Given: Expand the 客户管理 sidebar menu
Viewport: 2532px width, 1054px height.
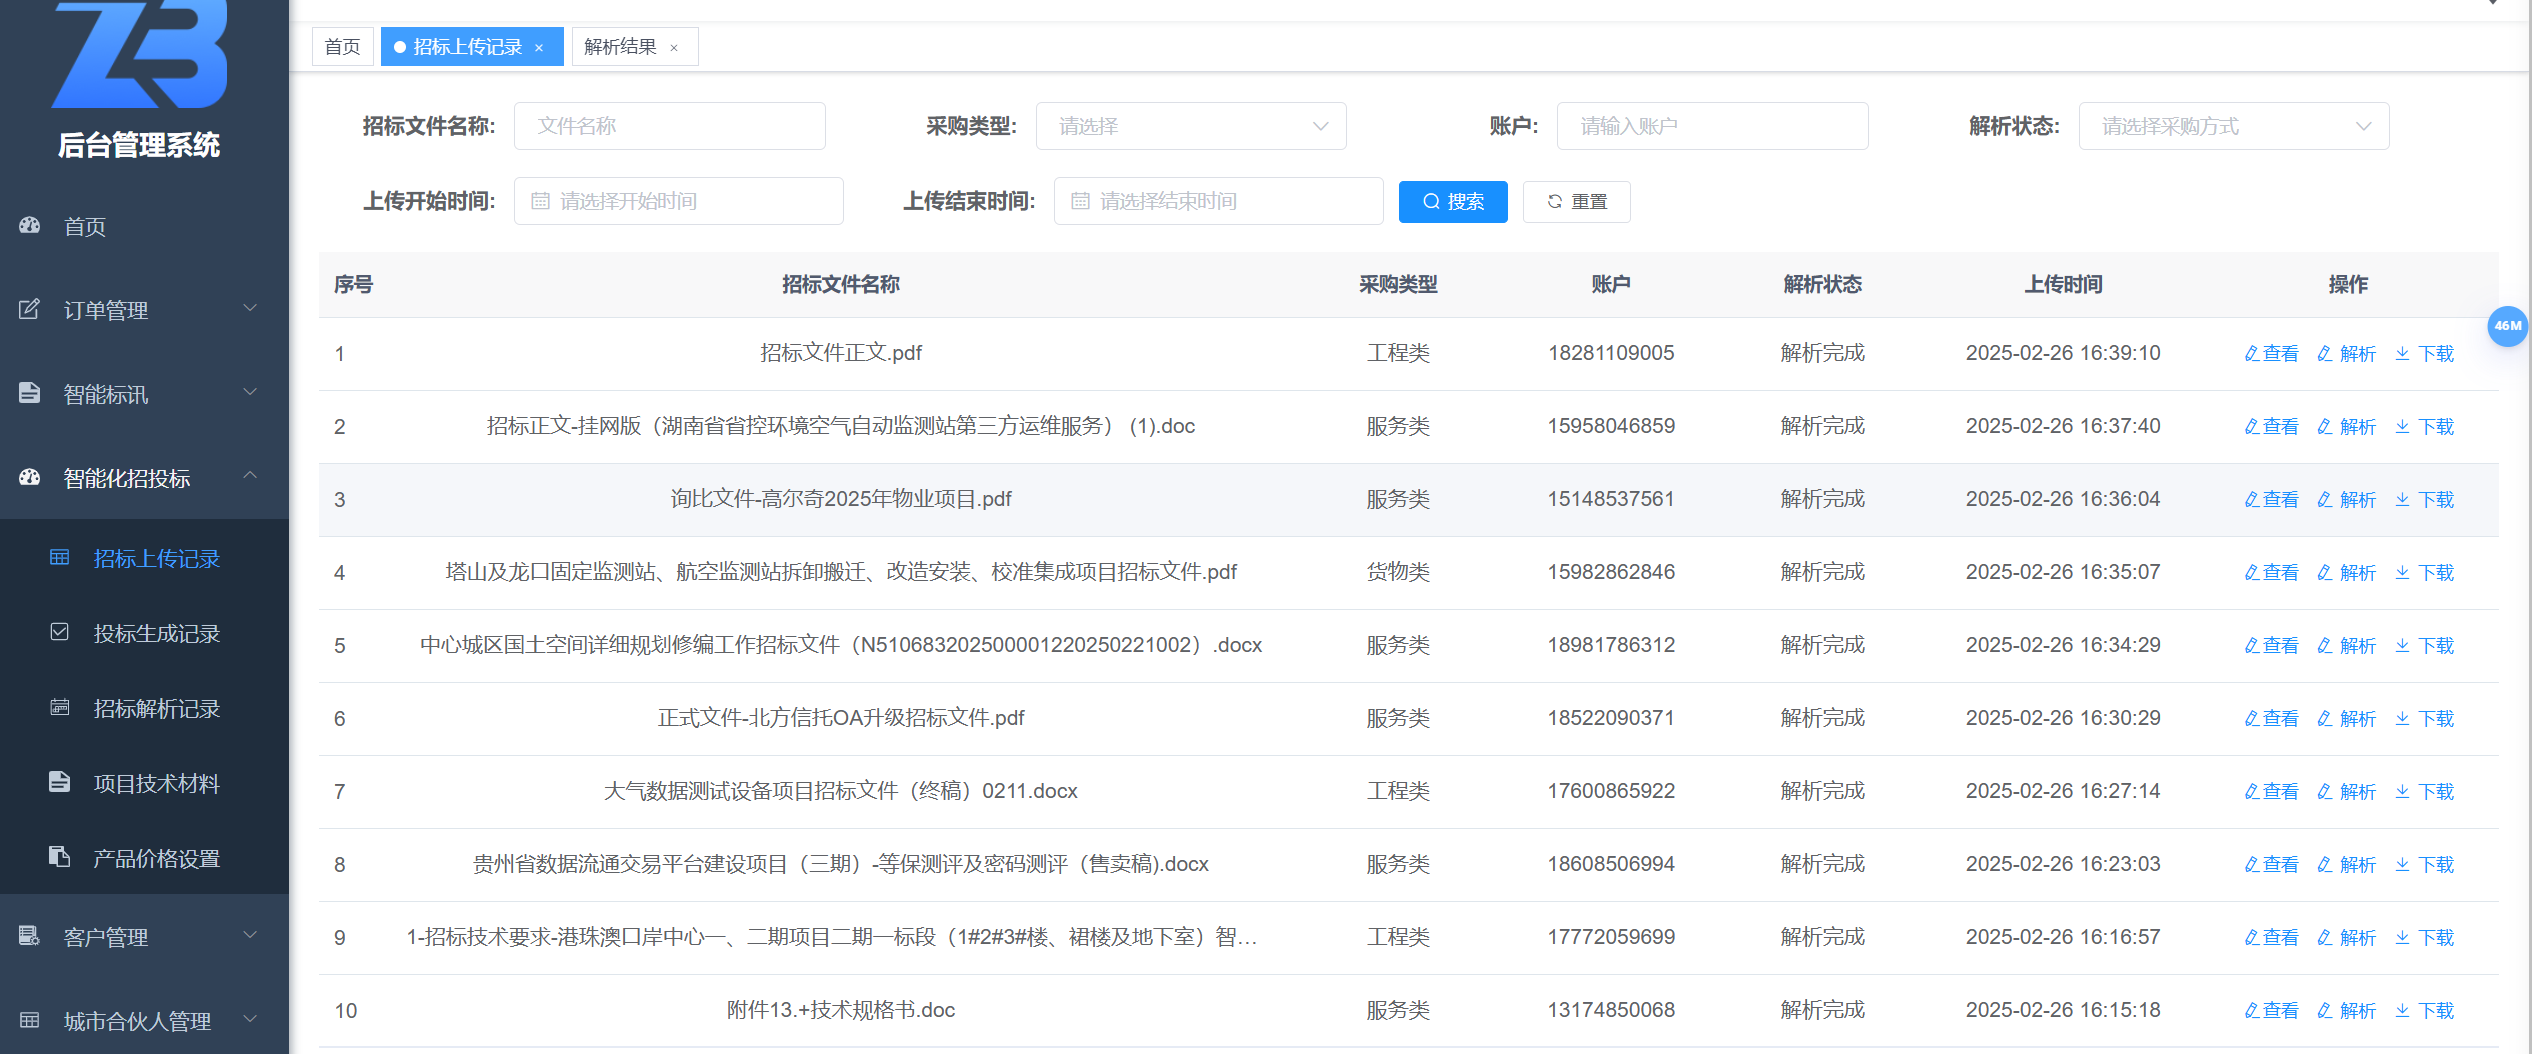Looking at the screenshot, I should [250, 936].
